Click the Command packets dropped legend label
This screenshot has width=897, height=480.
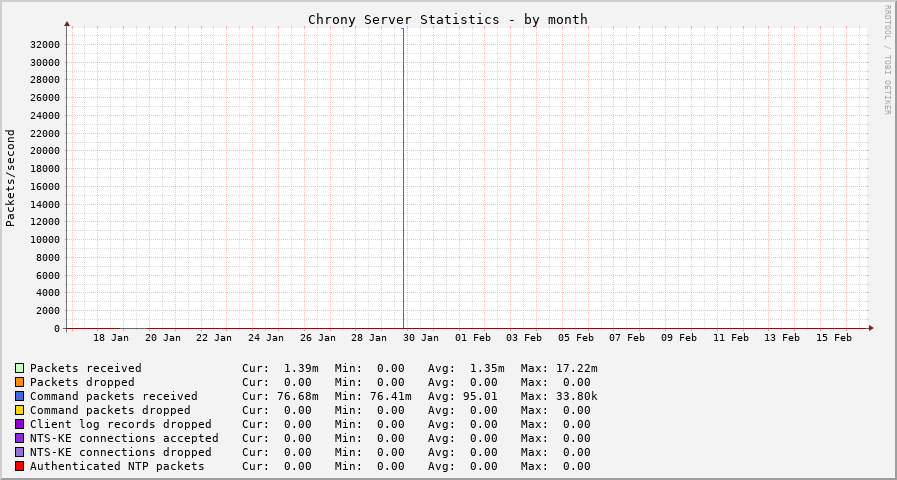tap(110, 410)
